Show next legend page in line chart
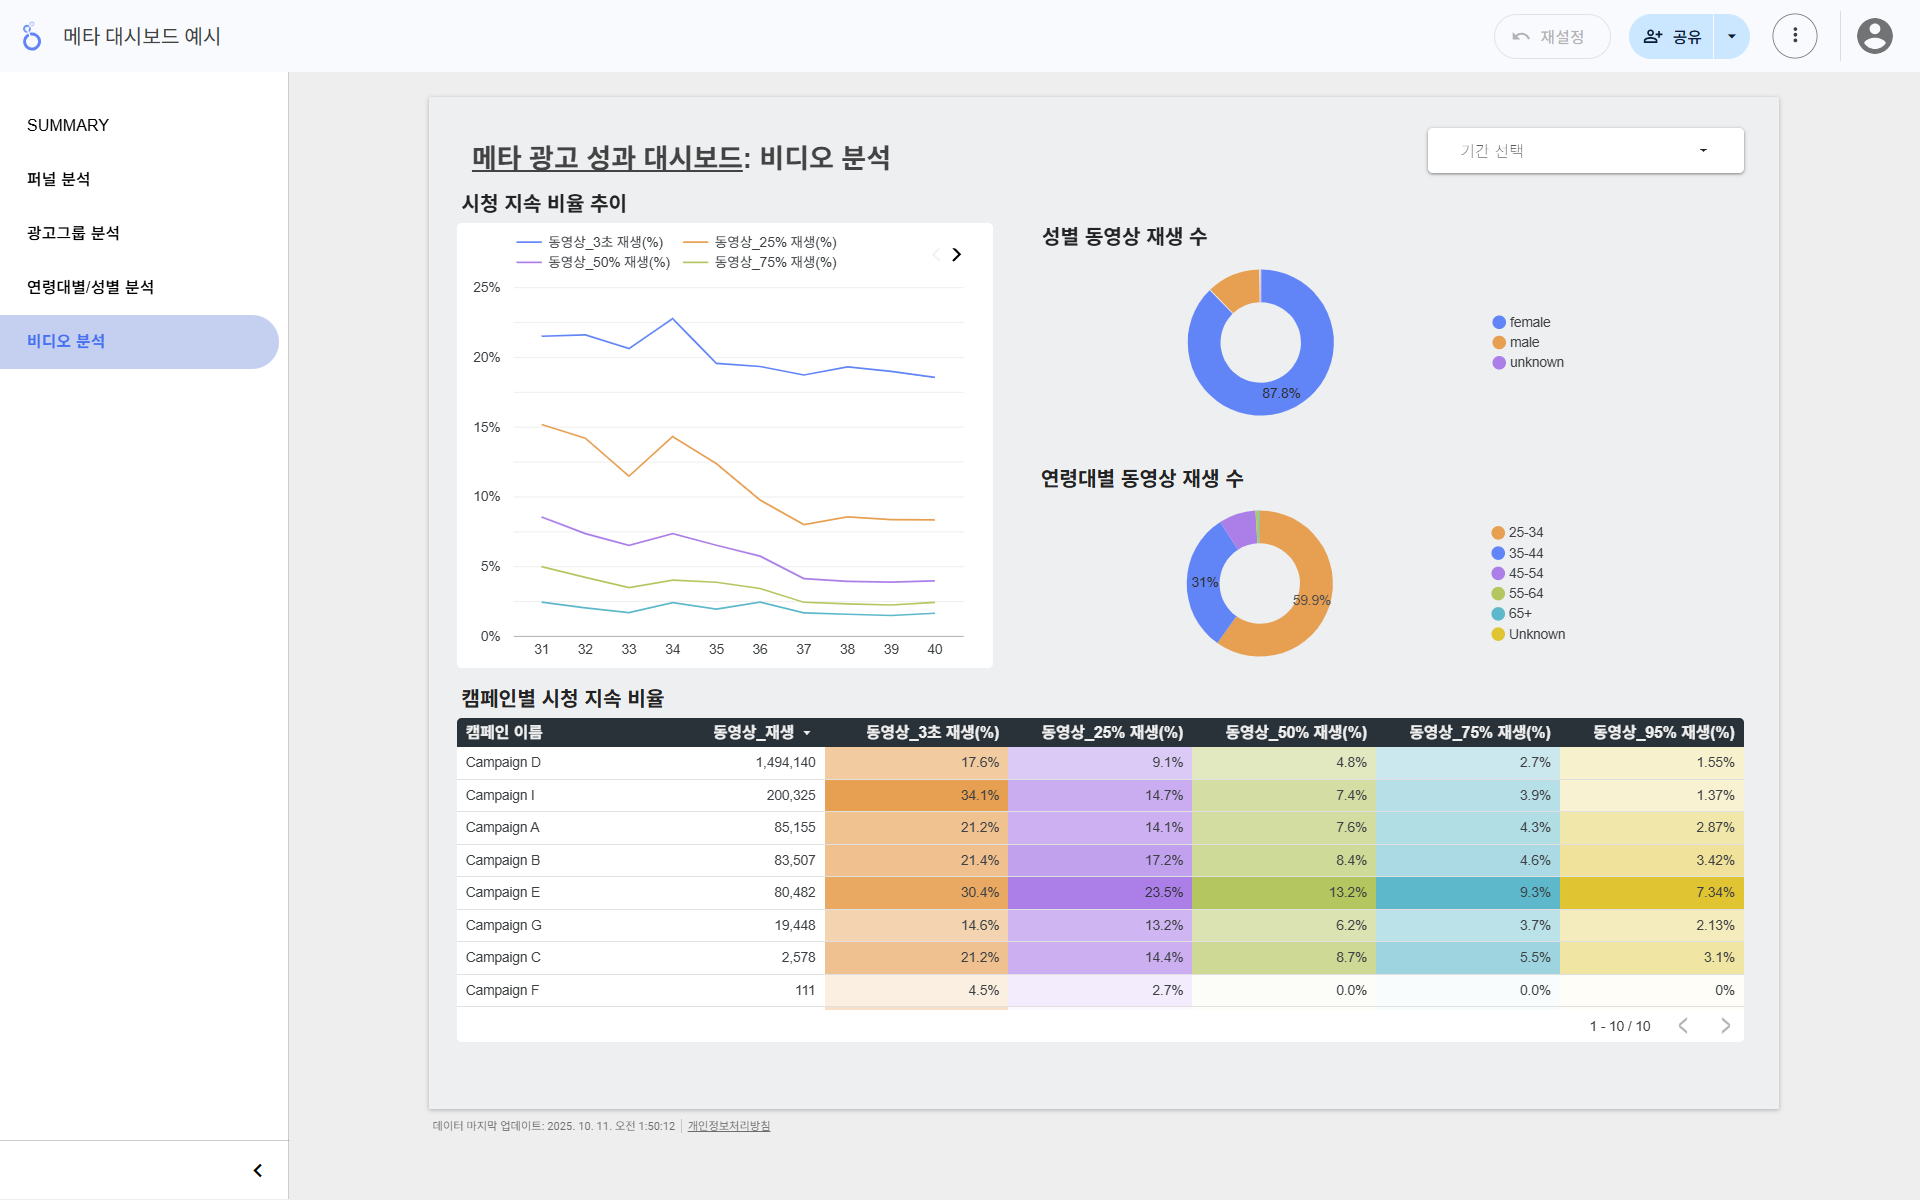The height and width of the screenshot is (1200, 1920). (x=956, y=255)
